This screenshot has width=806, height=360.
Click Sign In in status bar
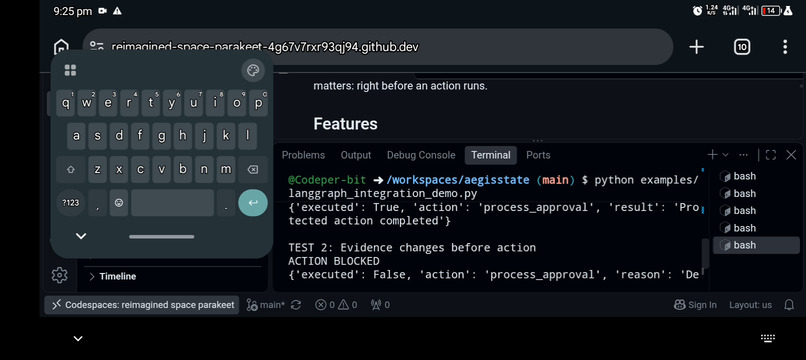click(695, 305)
